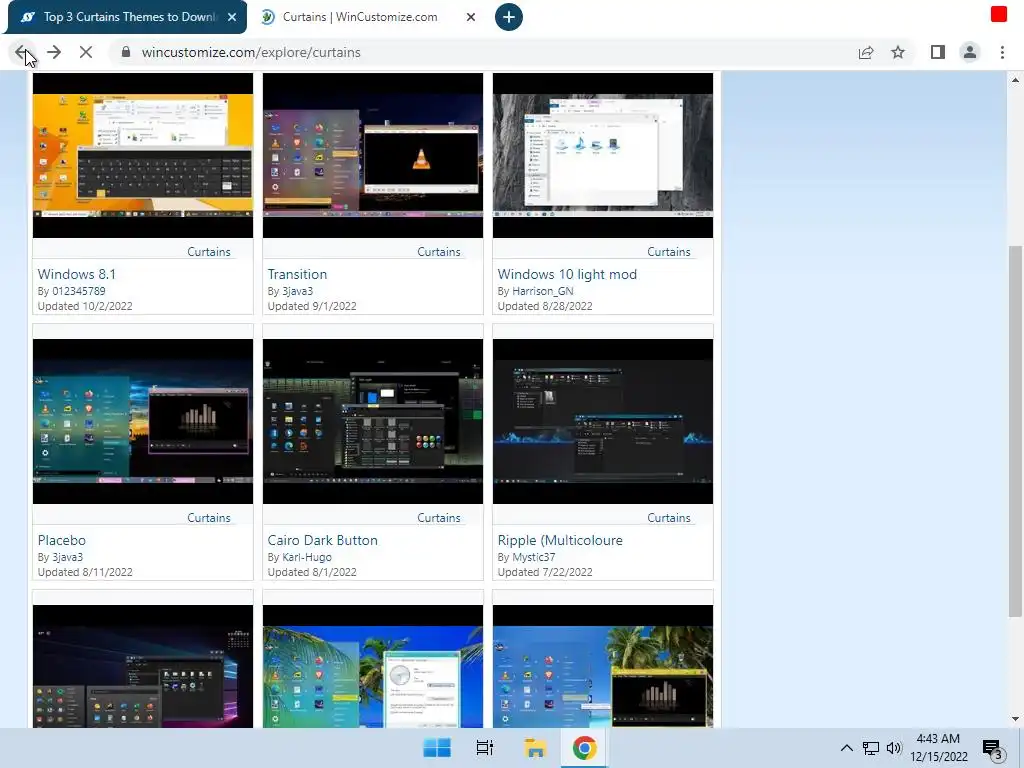Viewport: 1024px width, 768px height.
Task: View author Mystic37's profile
Action: (x=533, y=556)
